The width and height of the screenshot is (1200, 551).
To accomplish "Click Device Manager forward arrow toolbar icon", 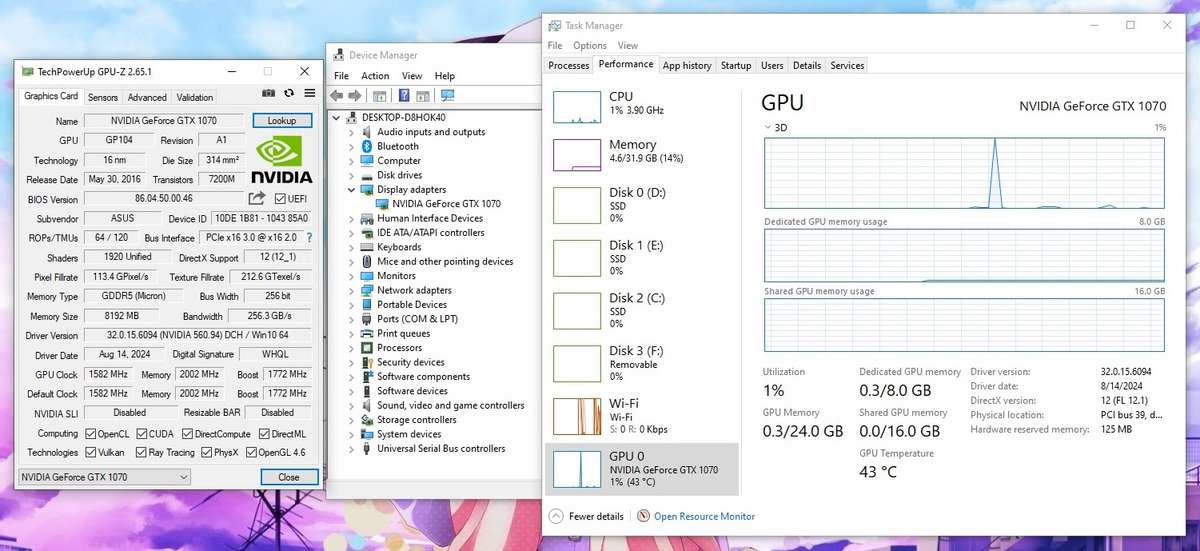I will point(356,96).
